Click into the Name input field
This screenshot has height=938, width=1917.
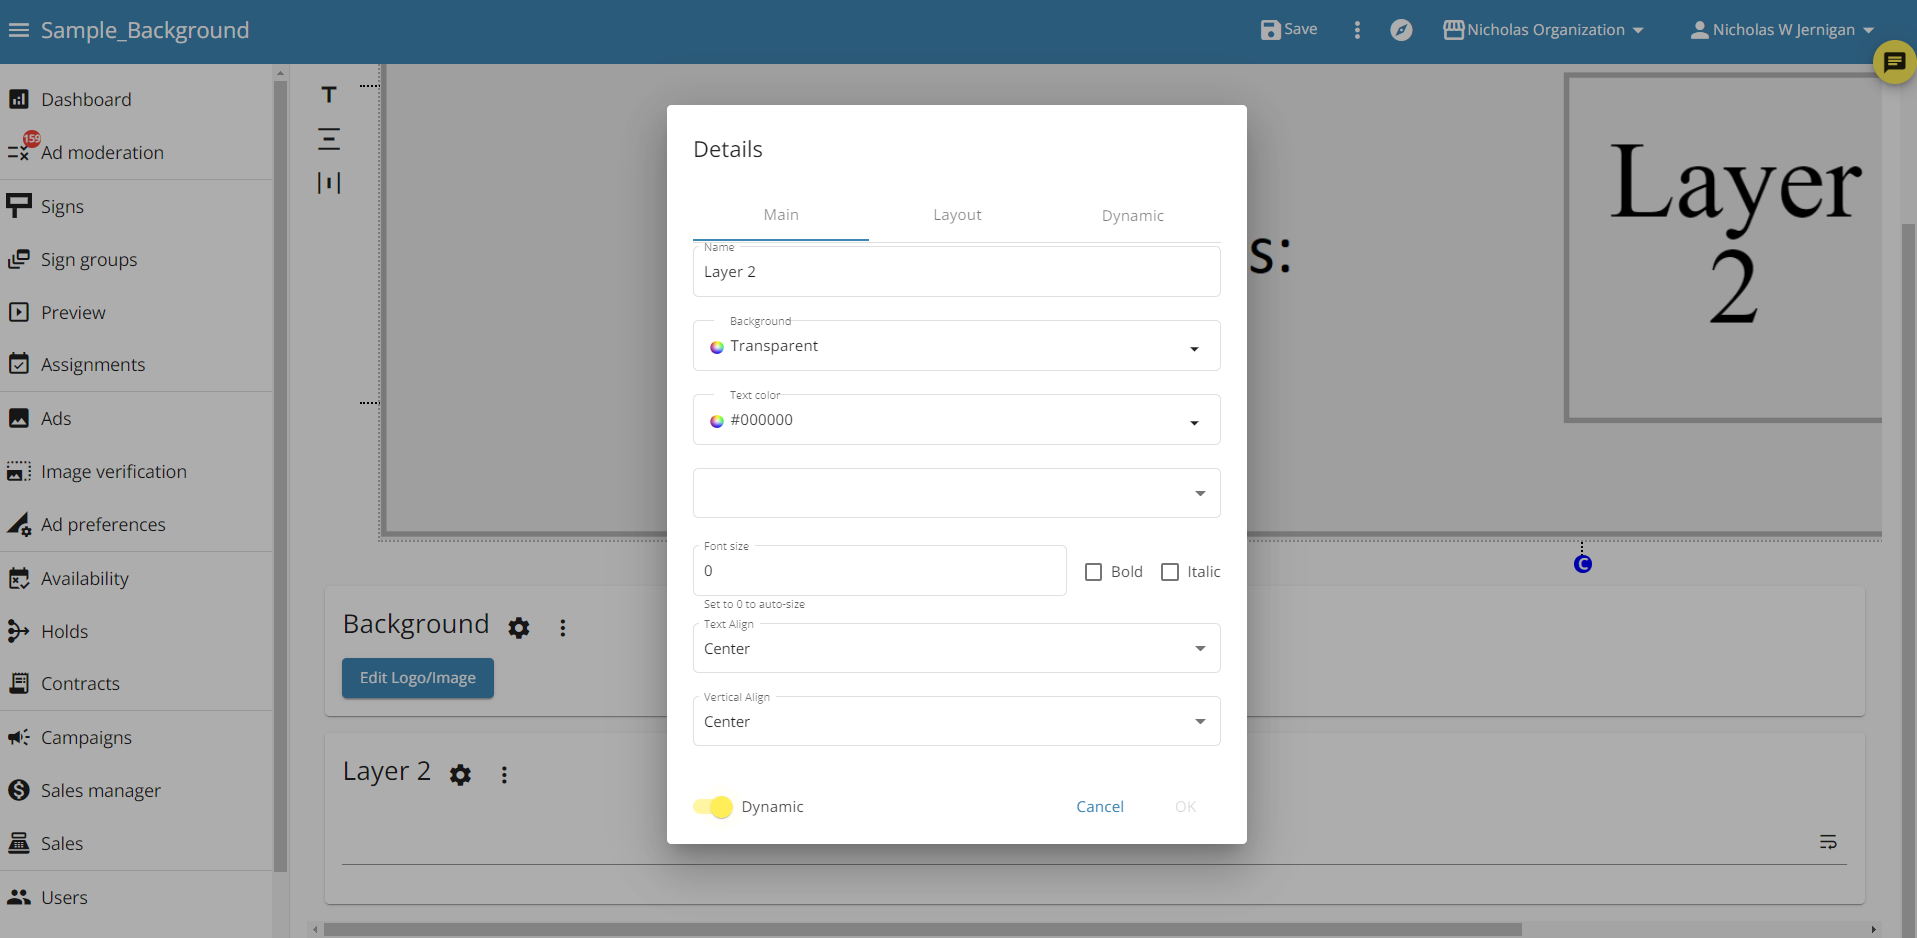(x=956, y=272)
